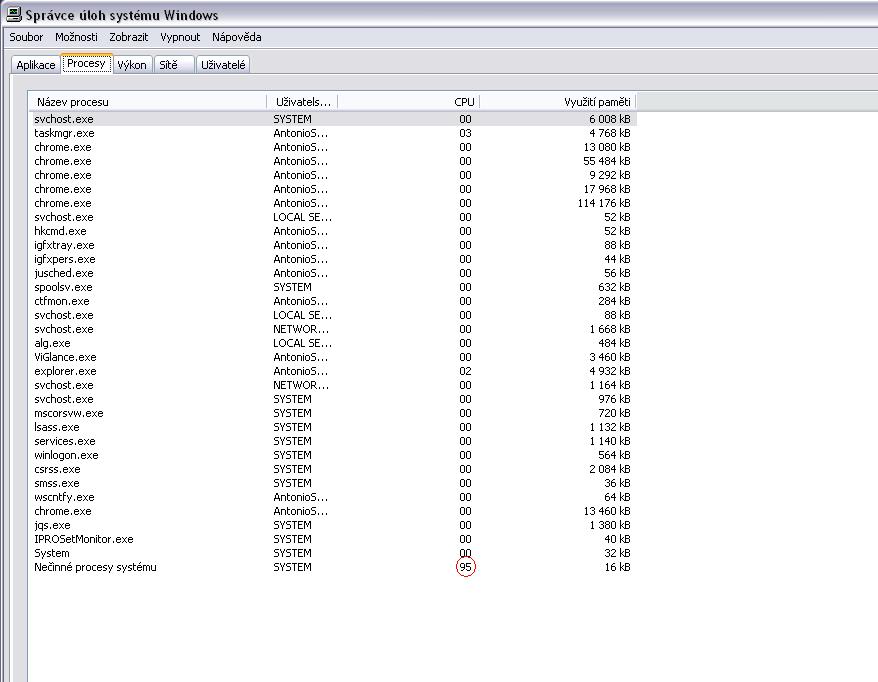Select the wscntfy.exe process
The image size is (878, 682).
tap(333, 497)
